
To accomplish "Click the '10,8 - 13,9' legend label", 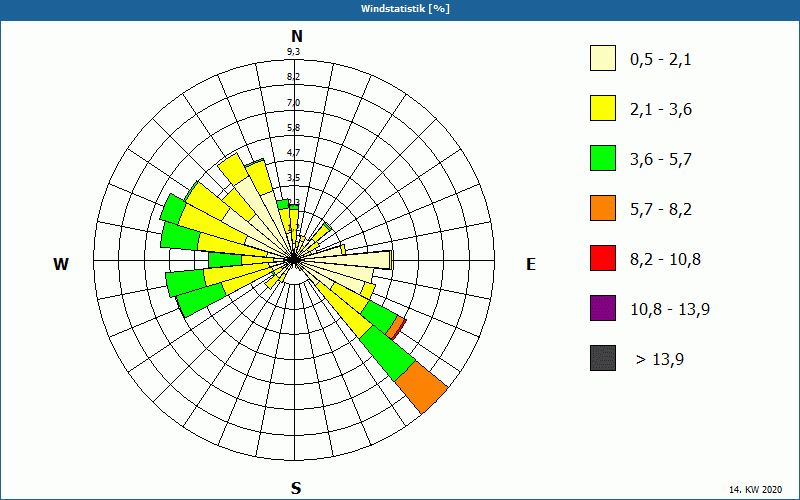I will pyautogui.click(x=670, y=310).
